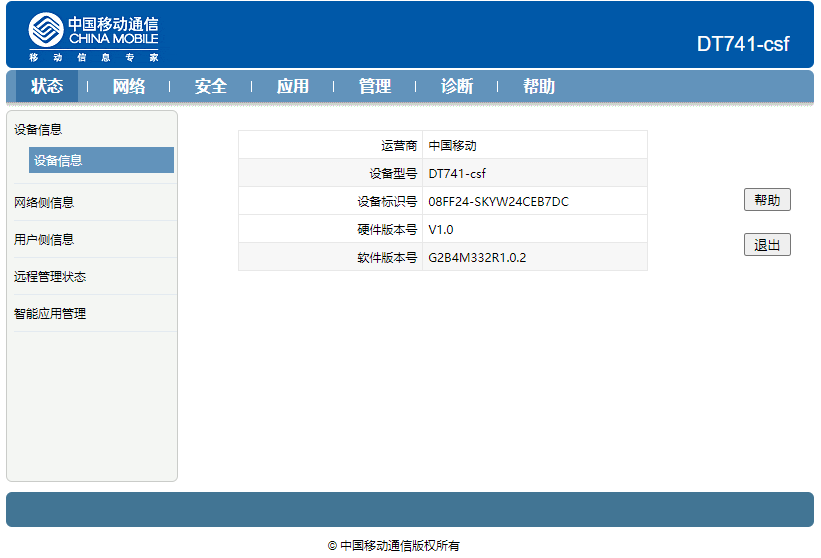This screenshot has height=558, width=821.
Task: Open 网络侧信息 in sidebar
Action: pos(44,203)
